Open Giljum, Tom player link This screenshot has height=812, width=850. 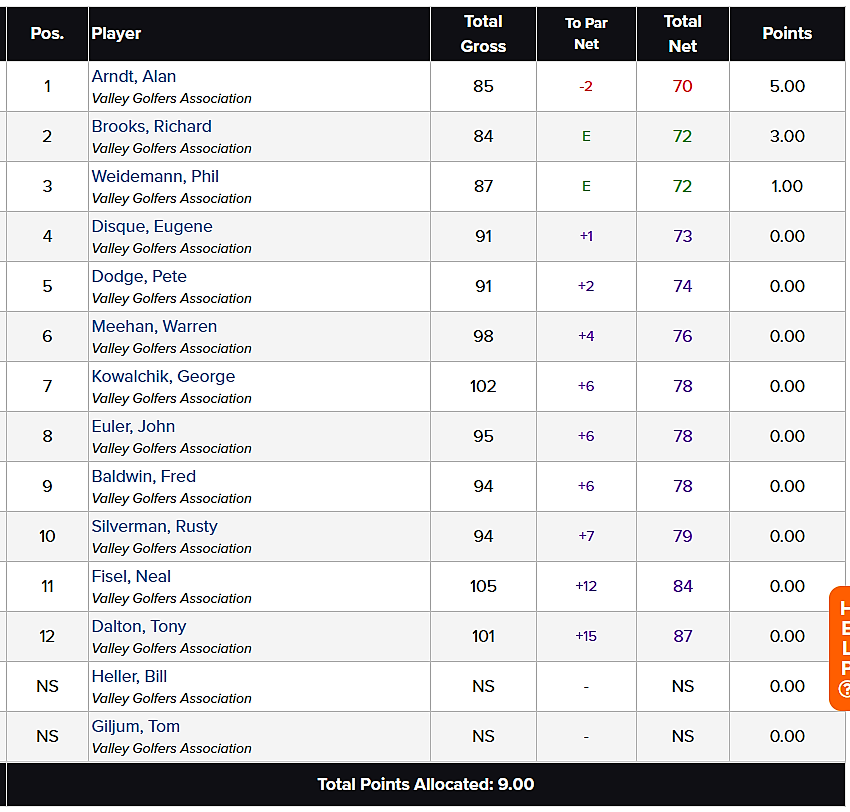click(x=136, y=726)
